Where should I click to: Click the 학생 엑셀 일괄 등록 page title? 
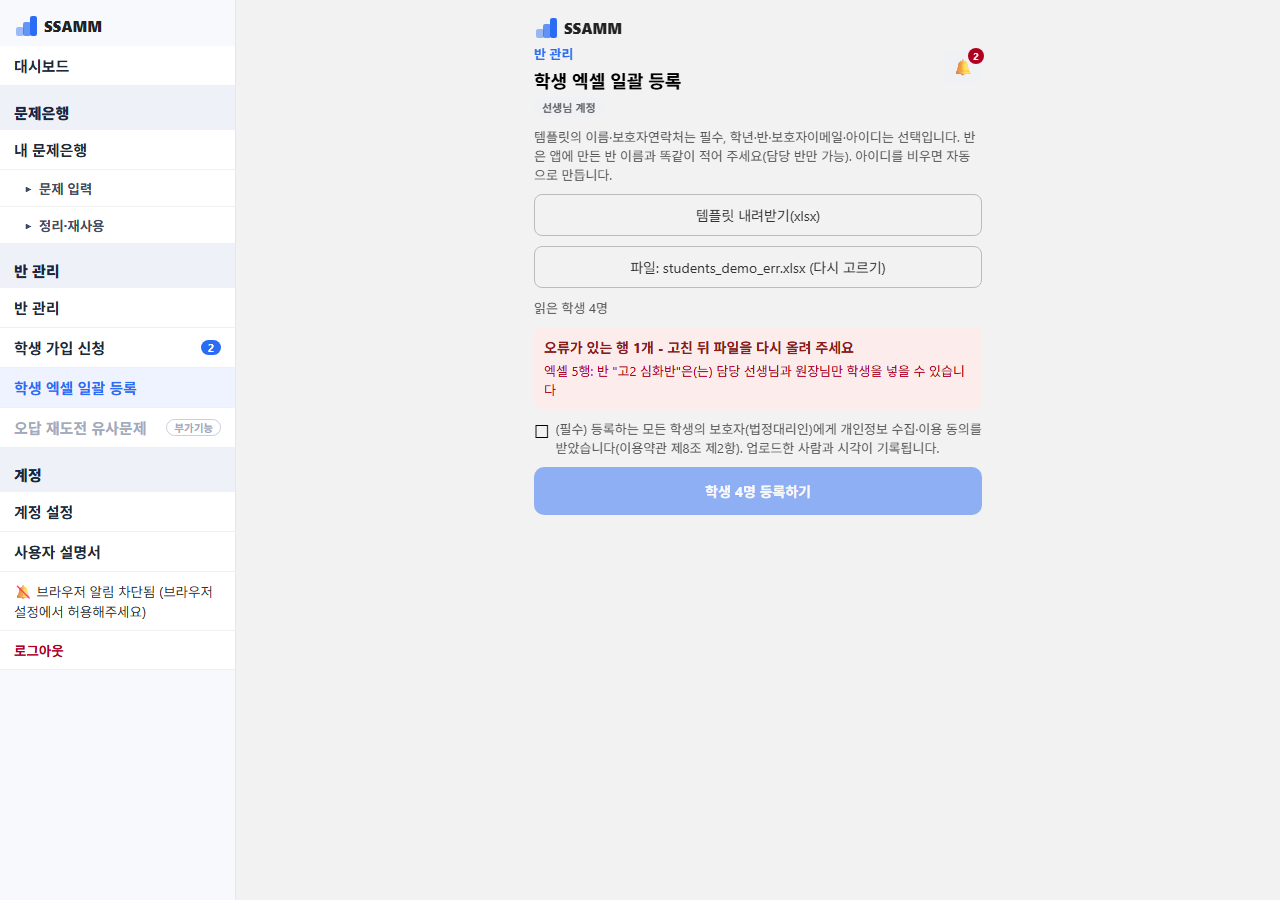pyautogui.click(x=608, y=82)
